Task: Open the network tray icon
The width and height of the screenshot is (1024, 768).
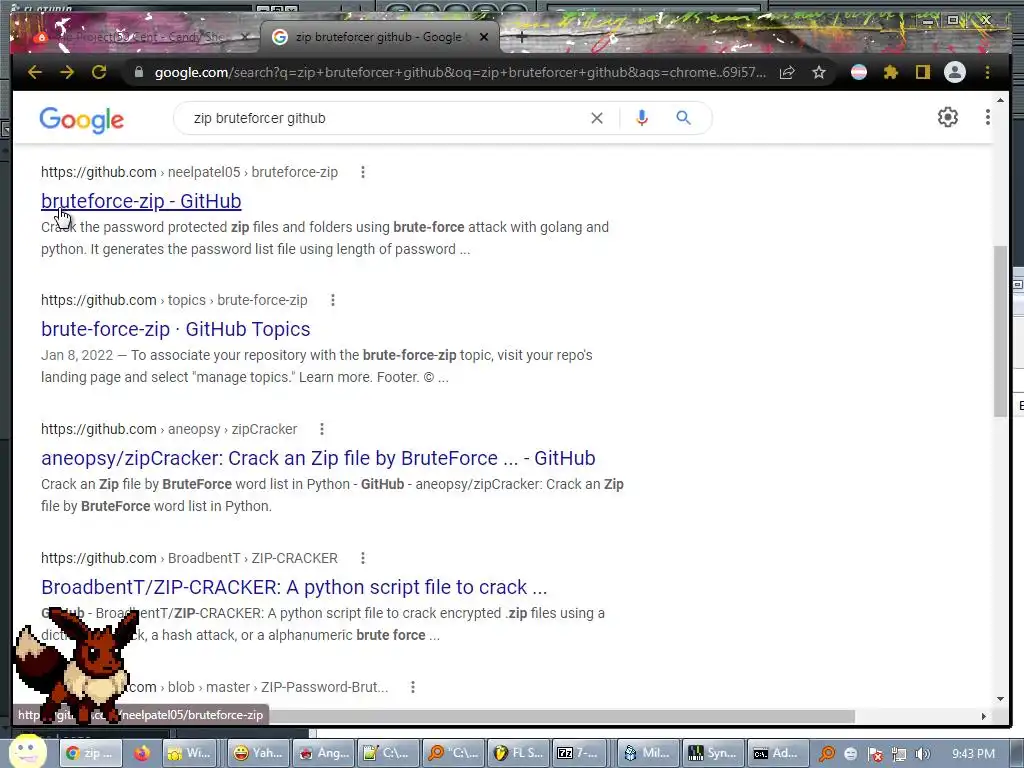Action: coord(899,754)
